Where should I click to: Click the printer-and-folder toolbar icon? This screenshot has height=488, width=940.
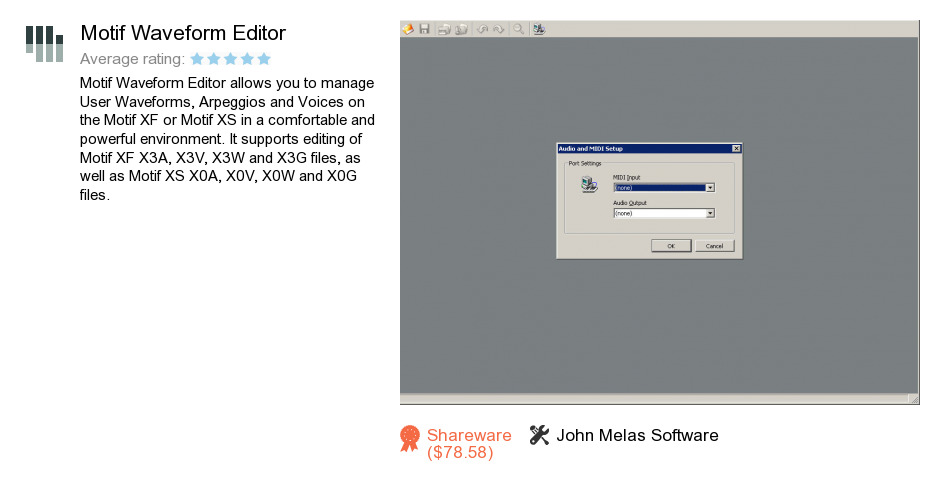pos(444,29)
